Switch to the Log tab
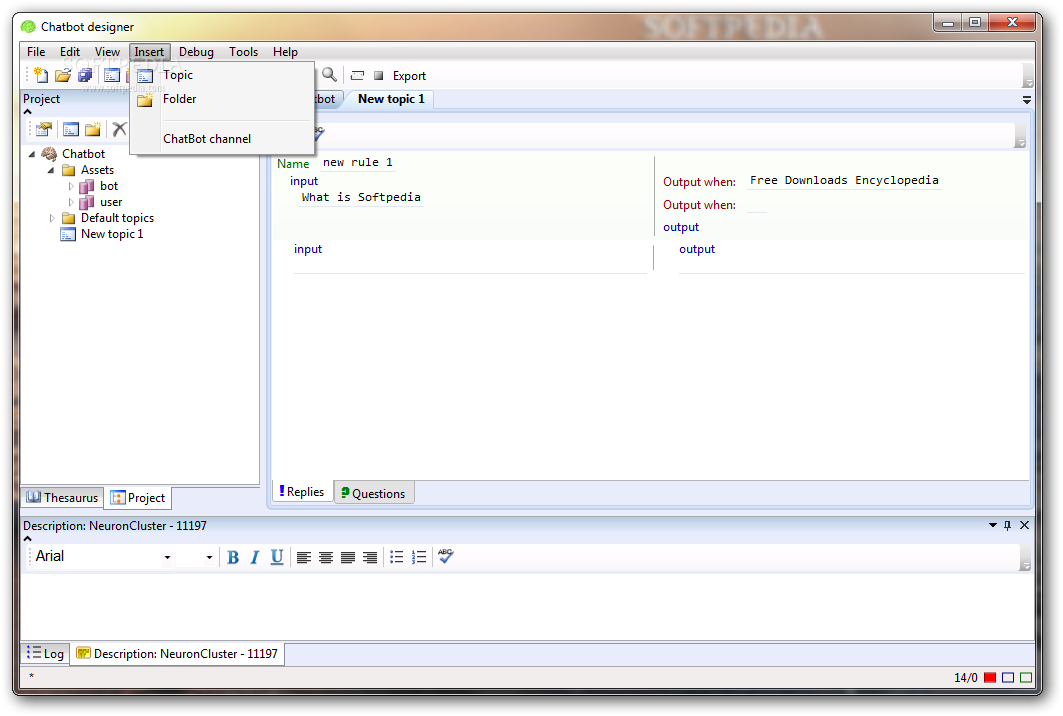This screenshot has width=1063, height=716. 45,654
